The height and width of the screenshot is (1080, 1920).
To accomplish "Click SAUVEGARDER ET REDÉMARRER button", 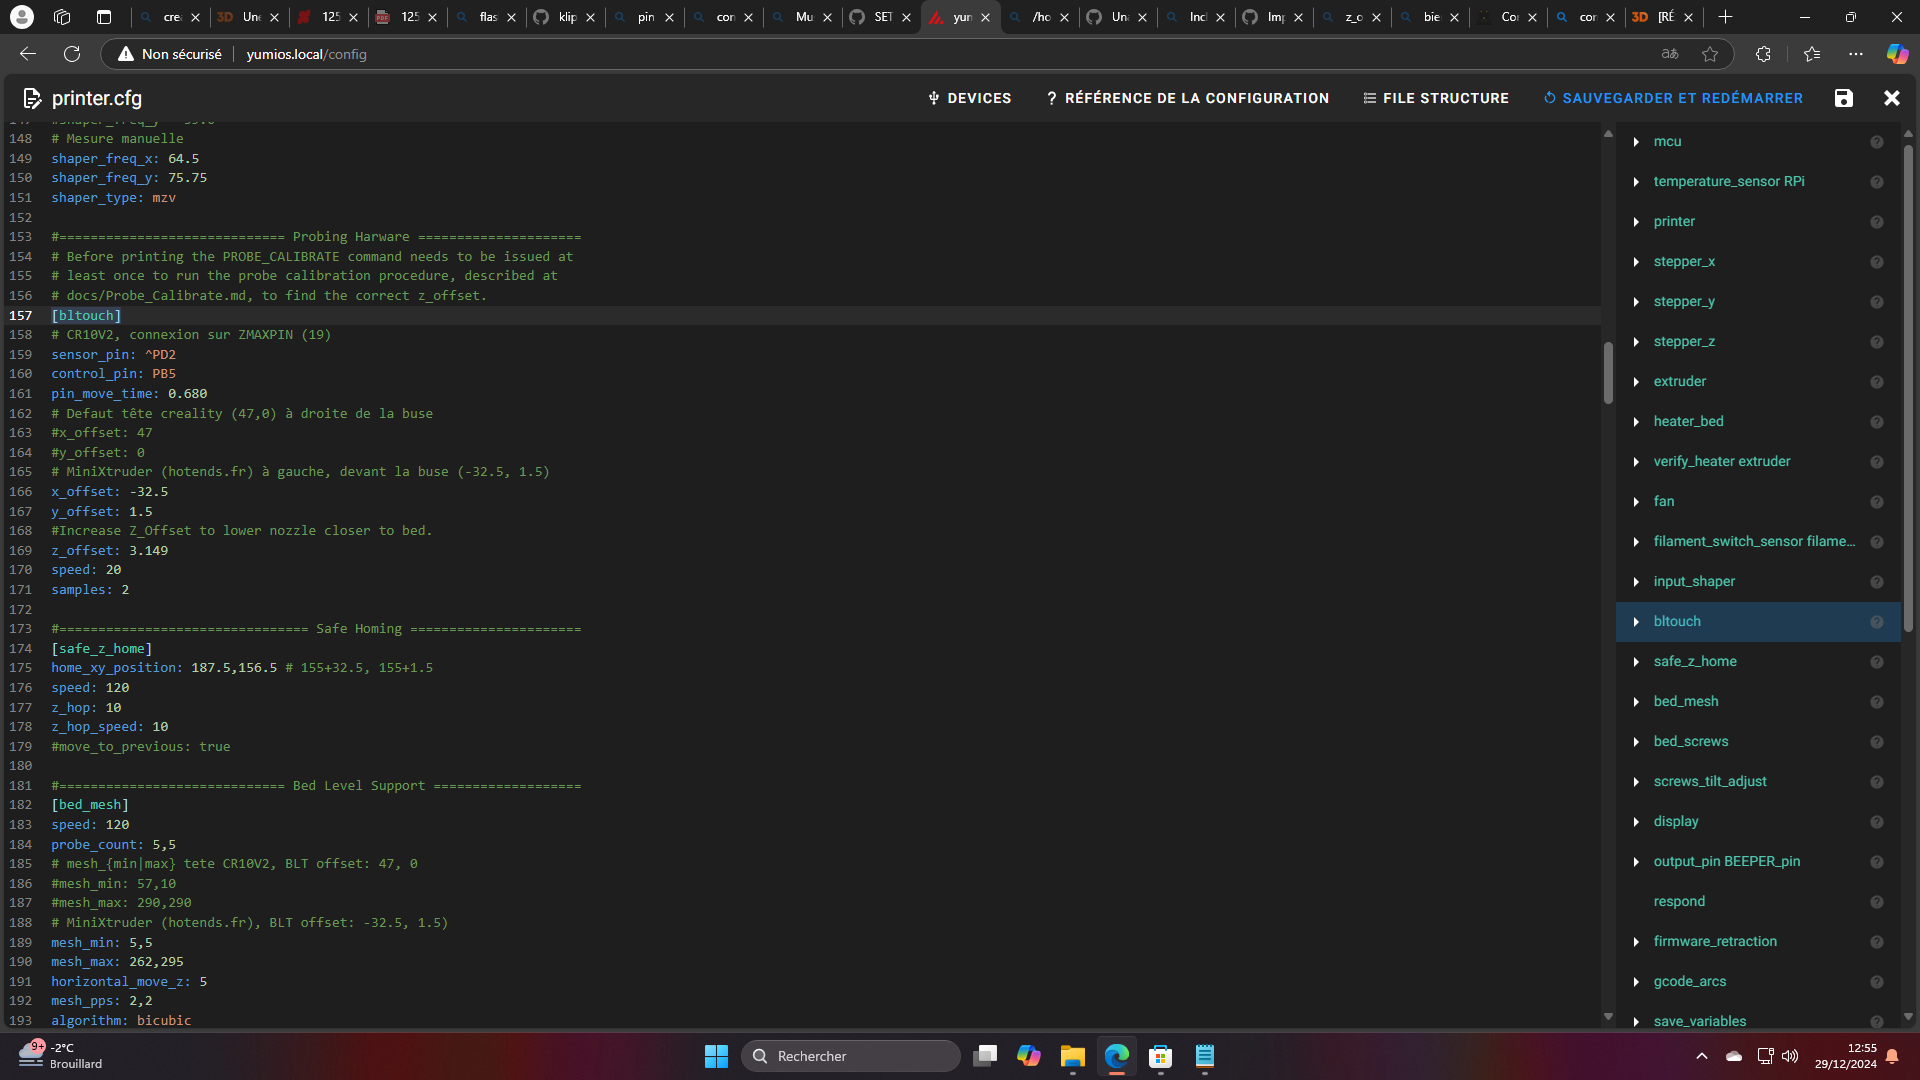I will pyautogui.click(x=1673, y=98).
